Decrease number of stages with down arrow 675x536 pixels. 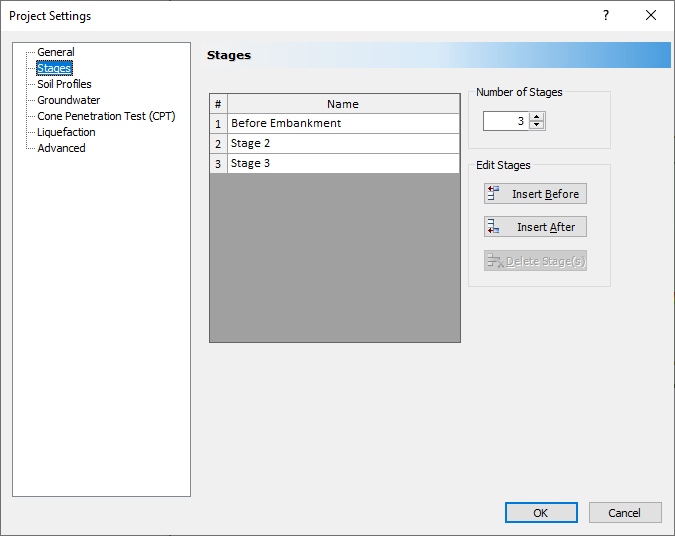pyautogui.click(x=538, y=125)
